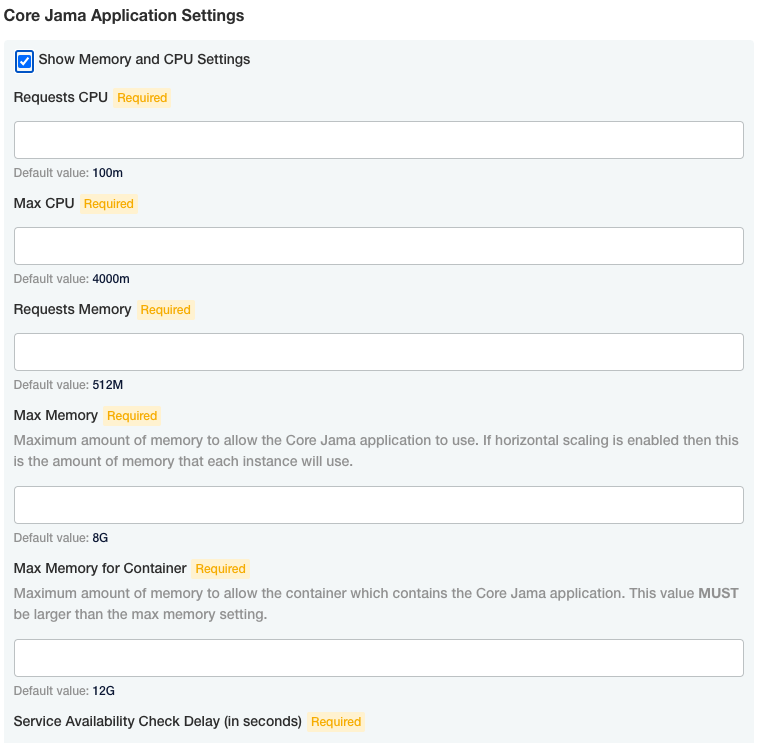Screen dimensions: 759x743
Task: Click default value '12G' text
Action: tap(104, 691)
